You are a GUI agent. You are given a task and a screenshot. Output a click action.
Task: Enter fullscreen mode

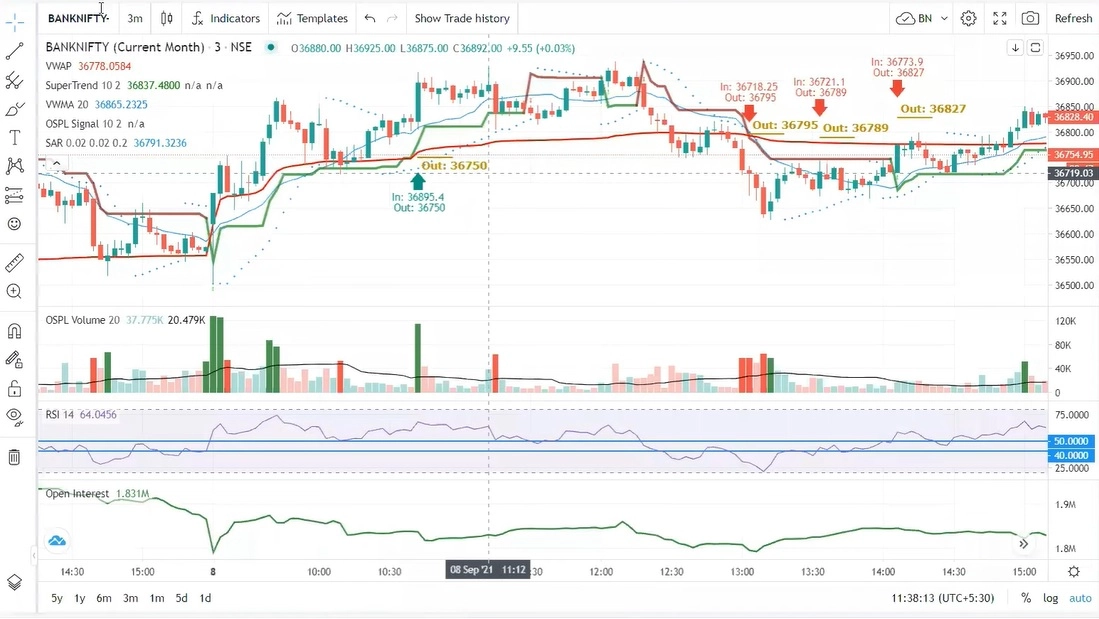(1000, 18)
